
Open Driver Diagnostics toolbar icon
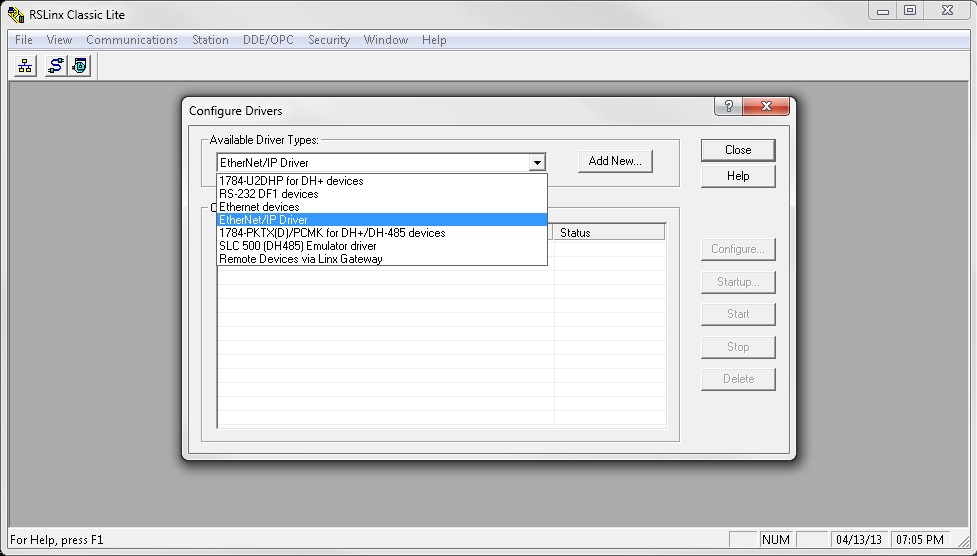pyautogui.click(x=80, y=65)
